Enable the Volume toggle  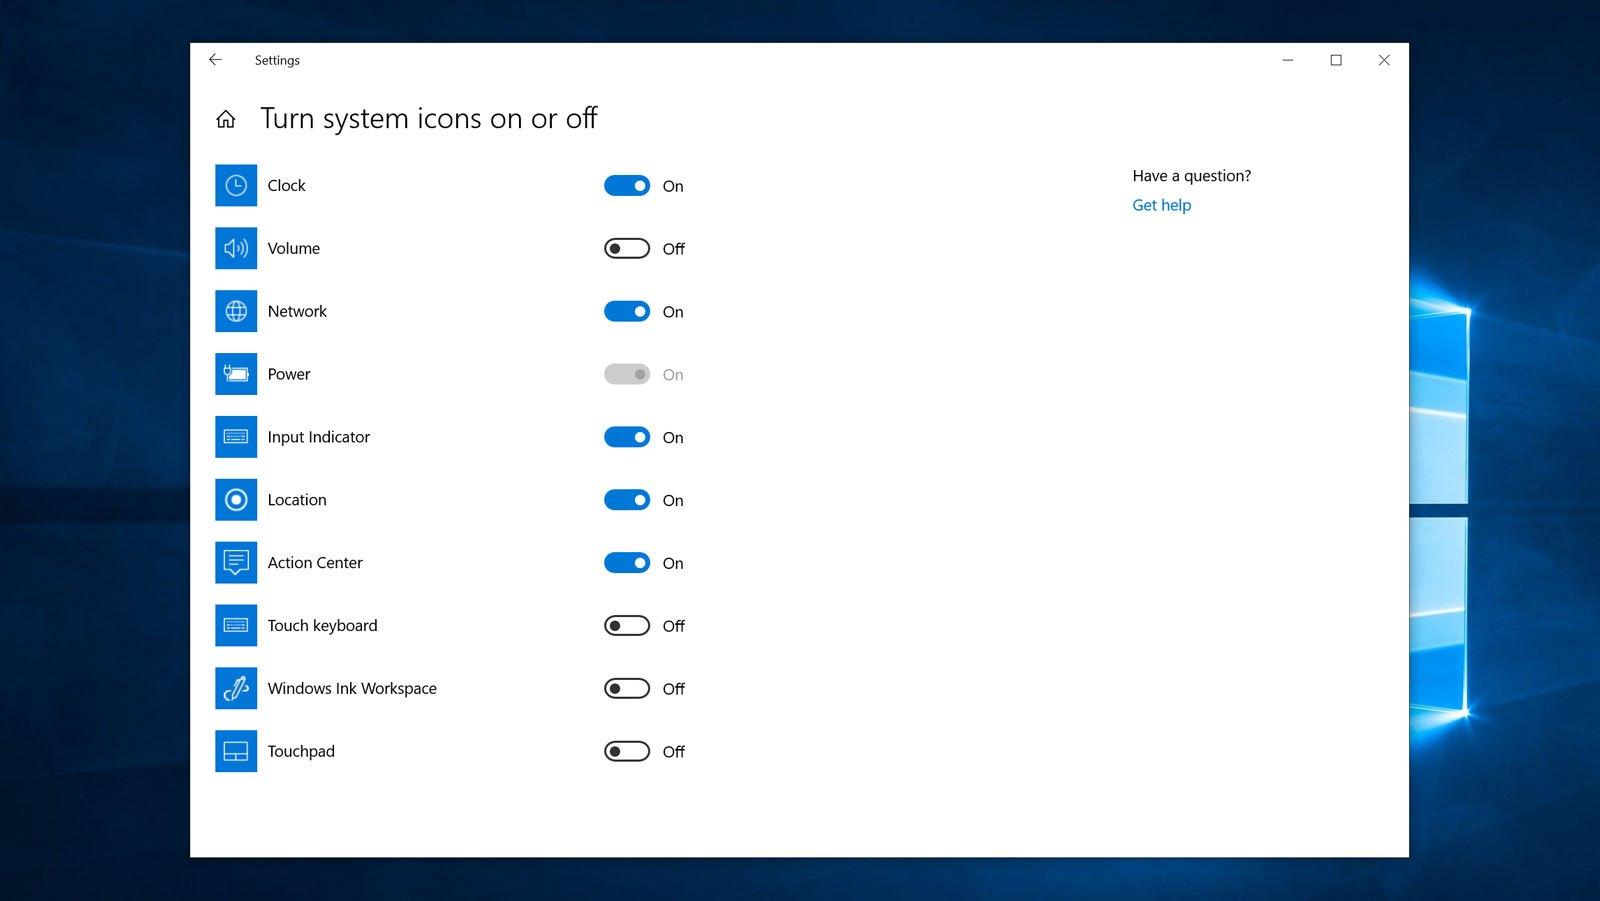point(626,248)
